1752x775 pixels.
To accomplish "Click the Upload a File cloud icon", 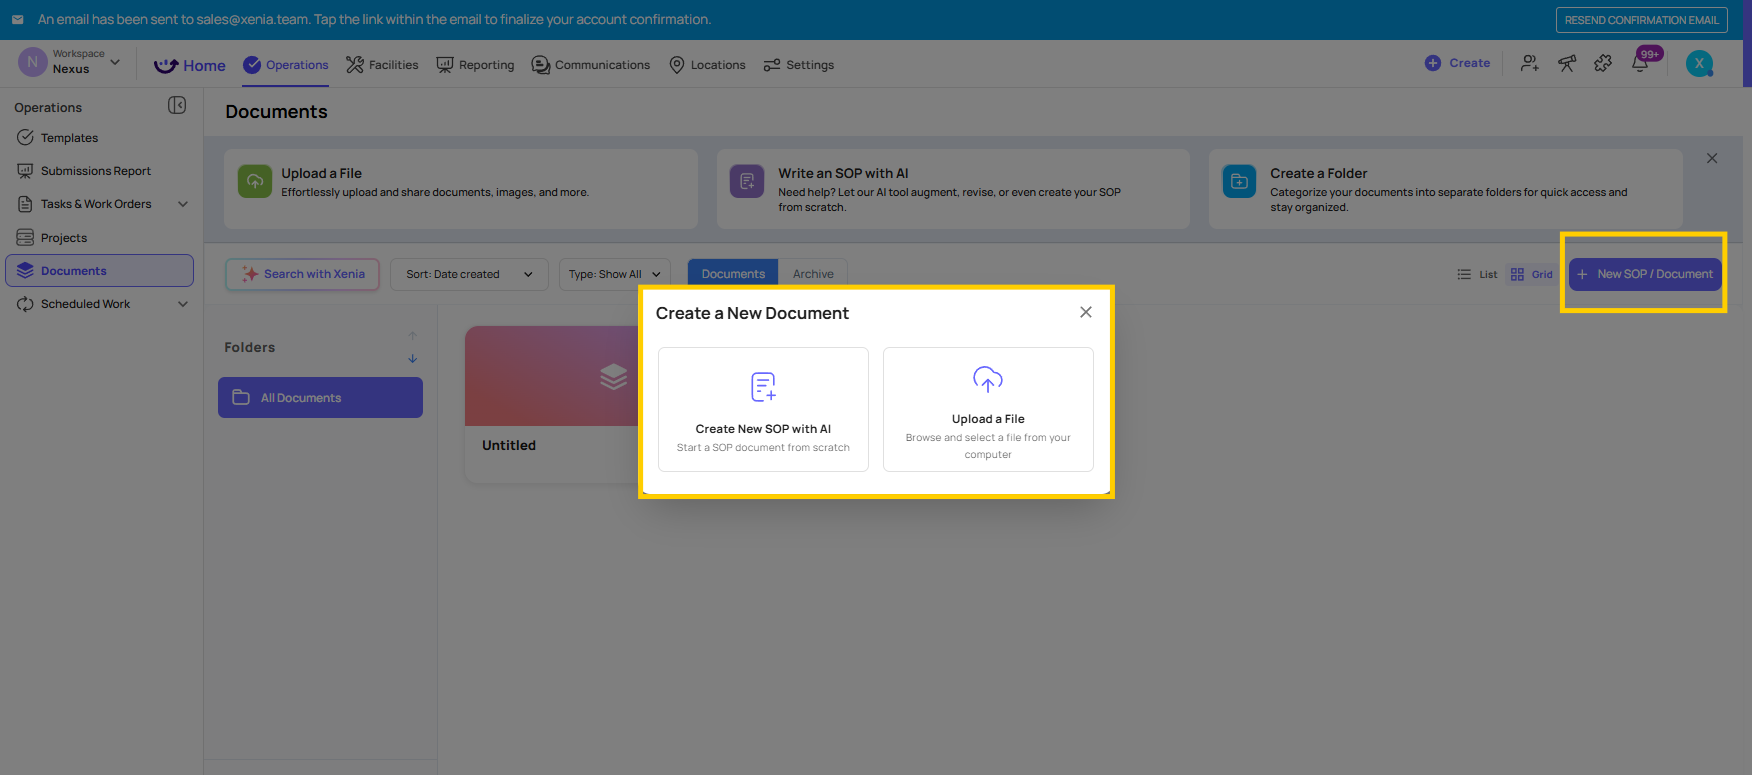I will (x=988, y=379).
